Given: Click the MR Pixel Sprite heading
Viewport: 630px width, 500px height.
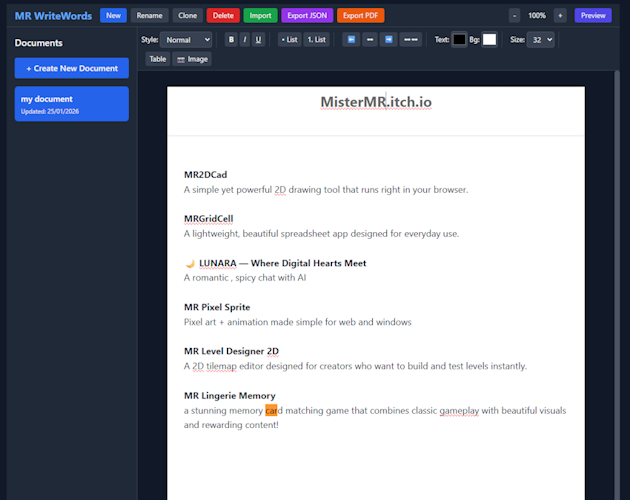Looking at the screenshot, I should coord(217,307).
